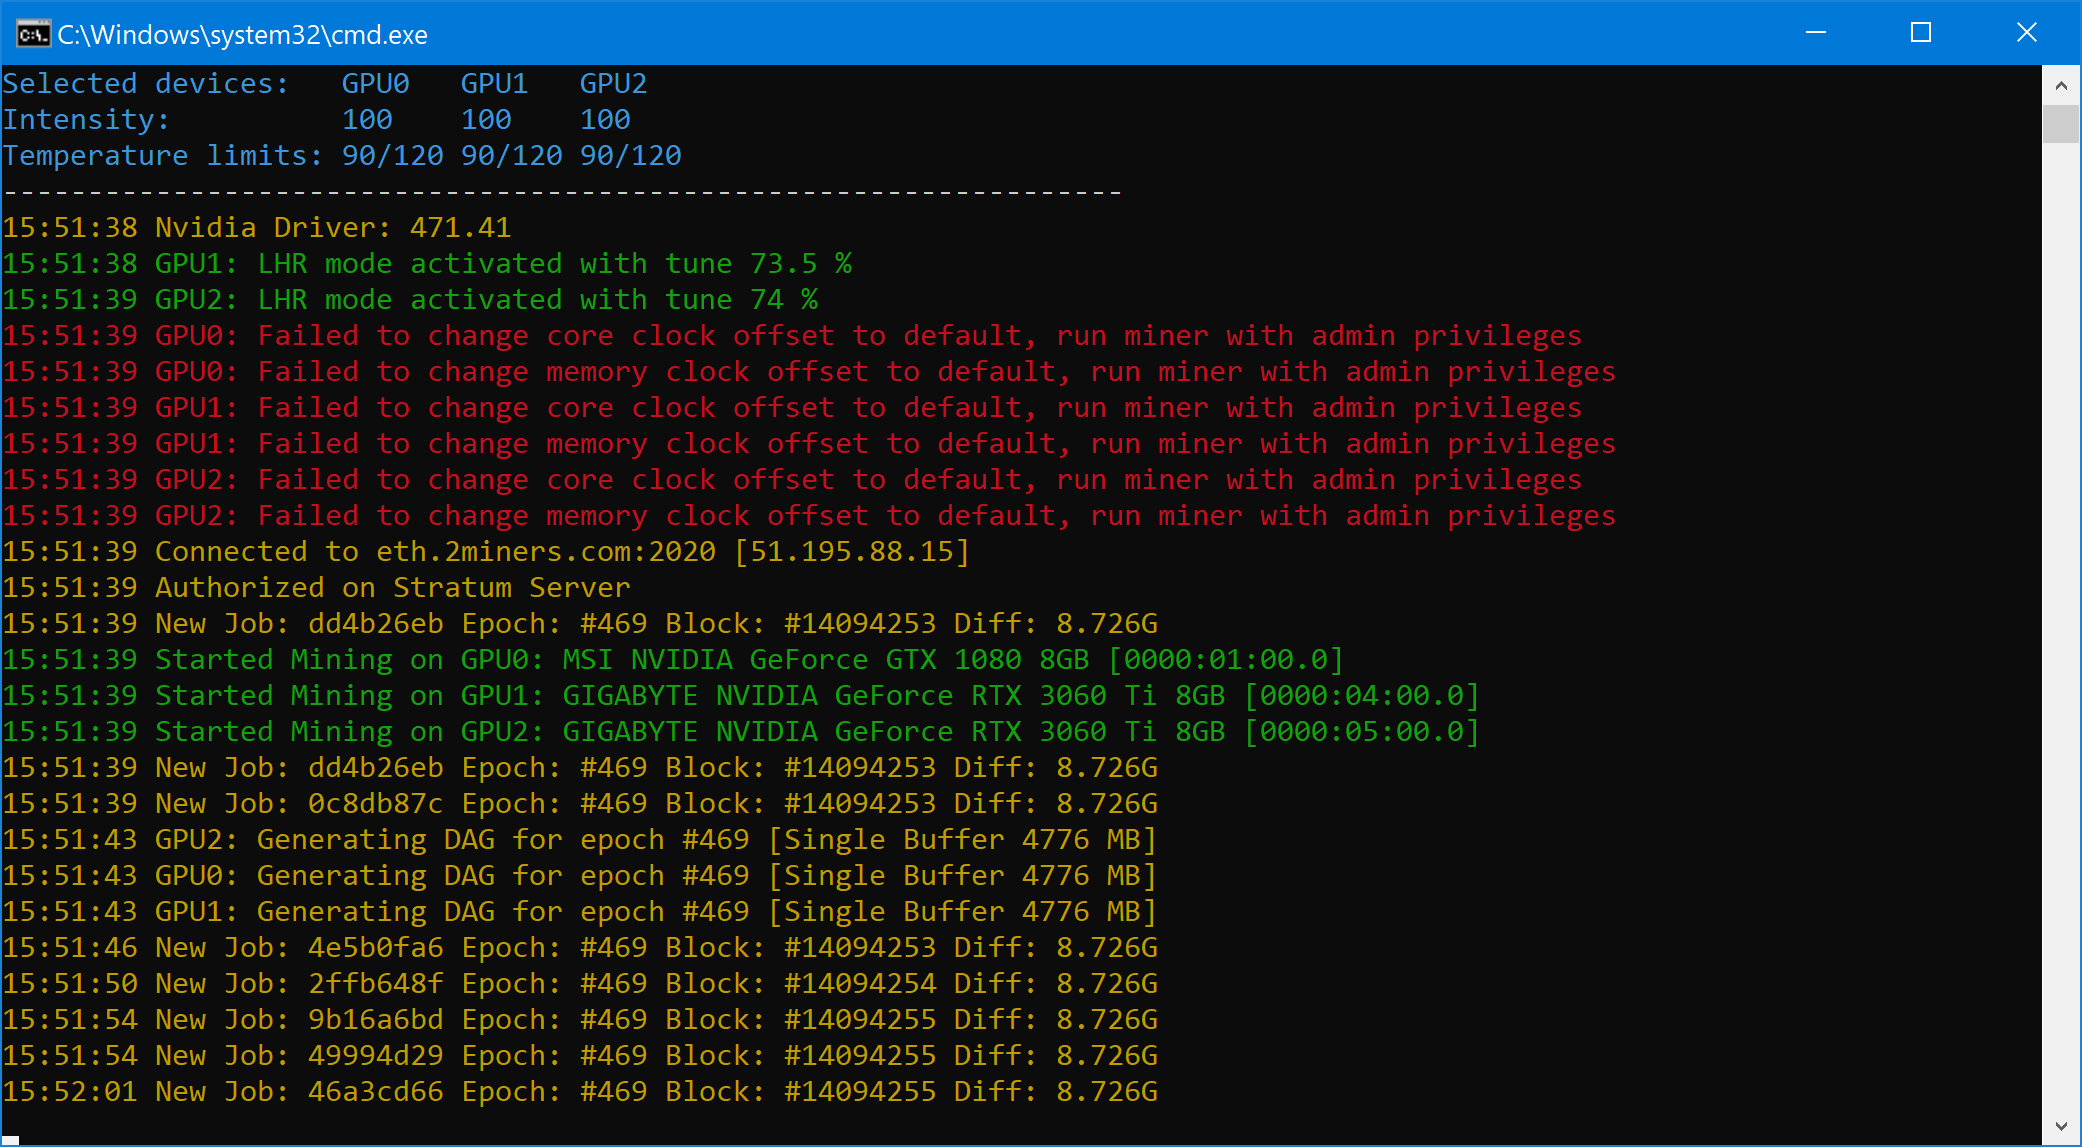
Task: Click the scrollbar up arrow
Action: (x=2061, y=86)
